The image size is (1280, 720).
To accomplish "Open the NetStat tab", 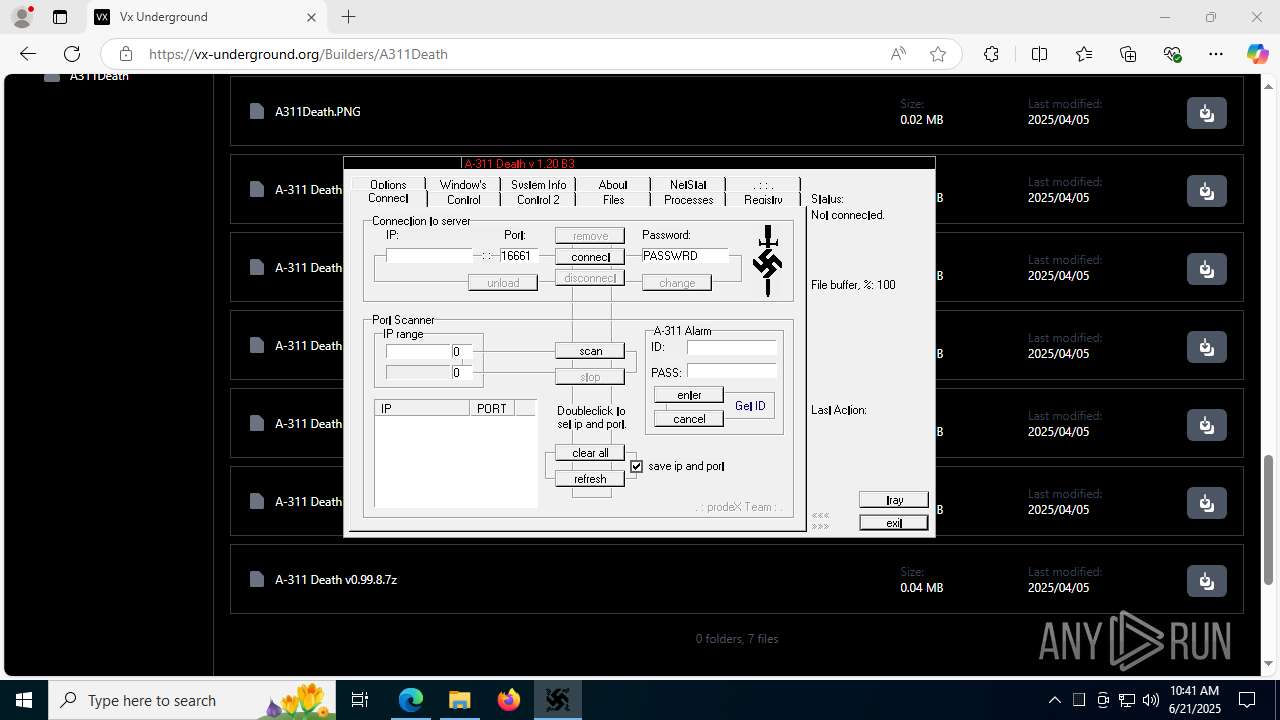I will pyautogui.click(x=688, y=184).
